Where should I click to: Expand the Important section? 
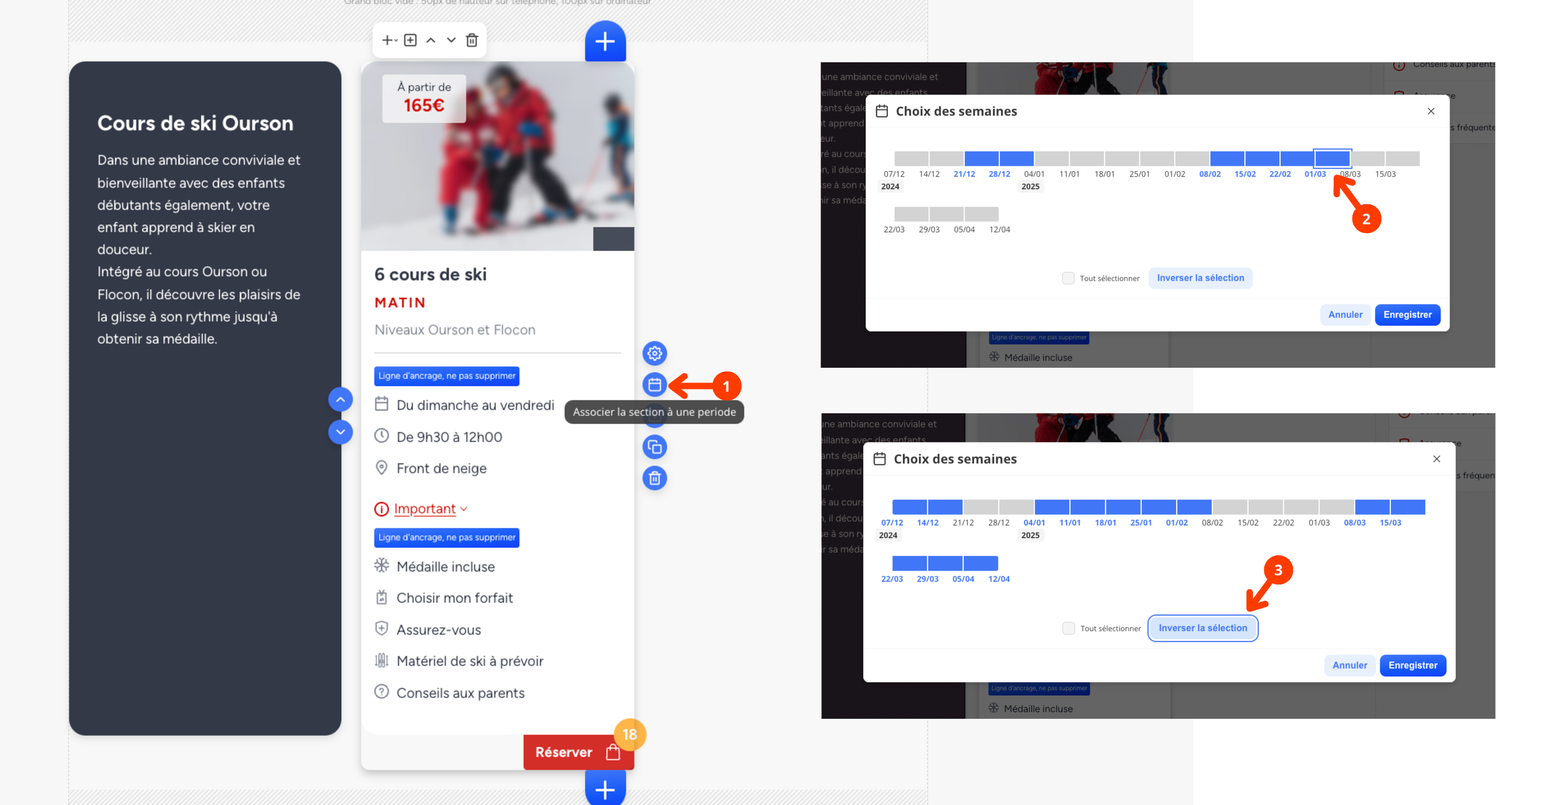[x=430, y=509]
